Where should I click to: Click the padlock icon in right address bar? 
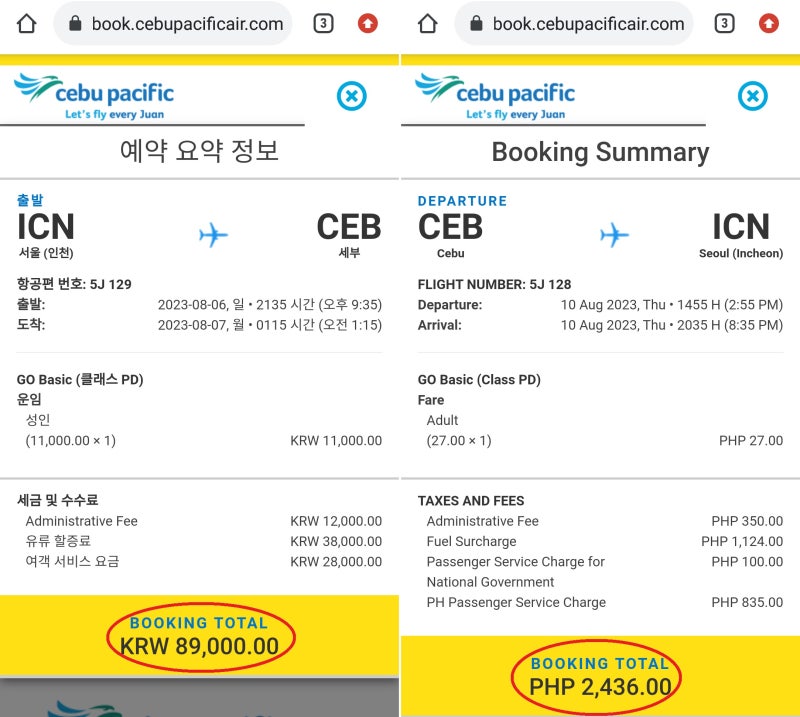tap(475, 23)
